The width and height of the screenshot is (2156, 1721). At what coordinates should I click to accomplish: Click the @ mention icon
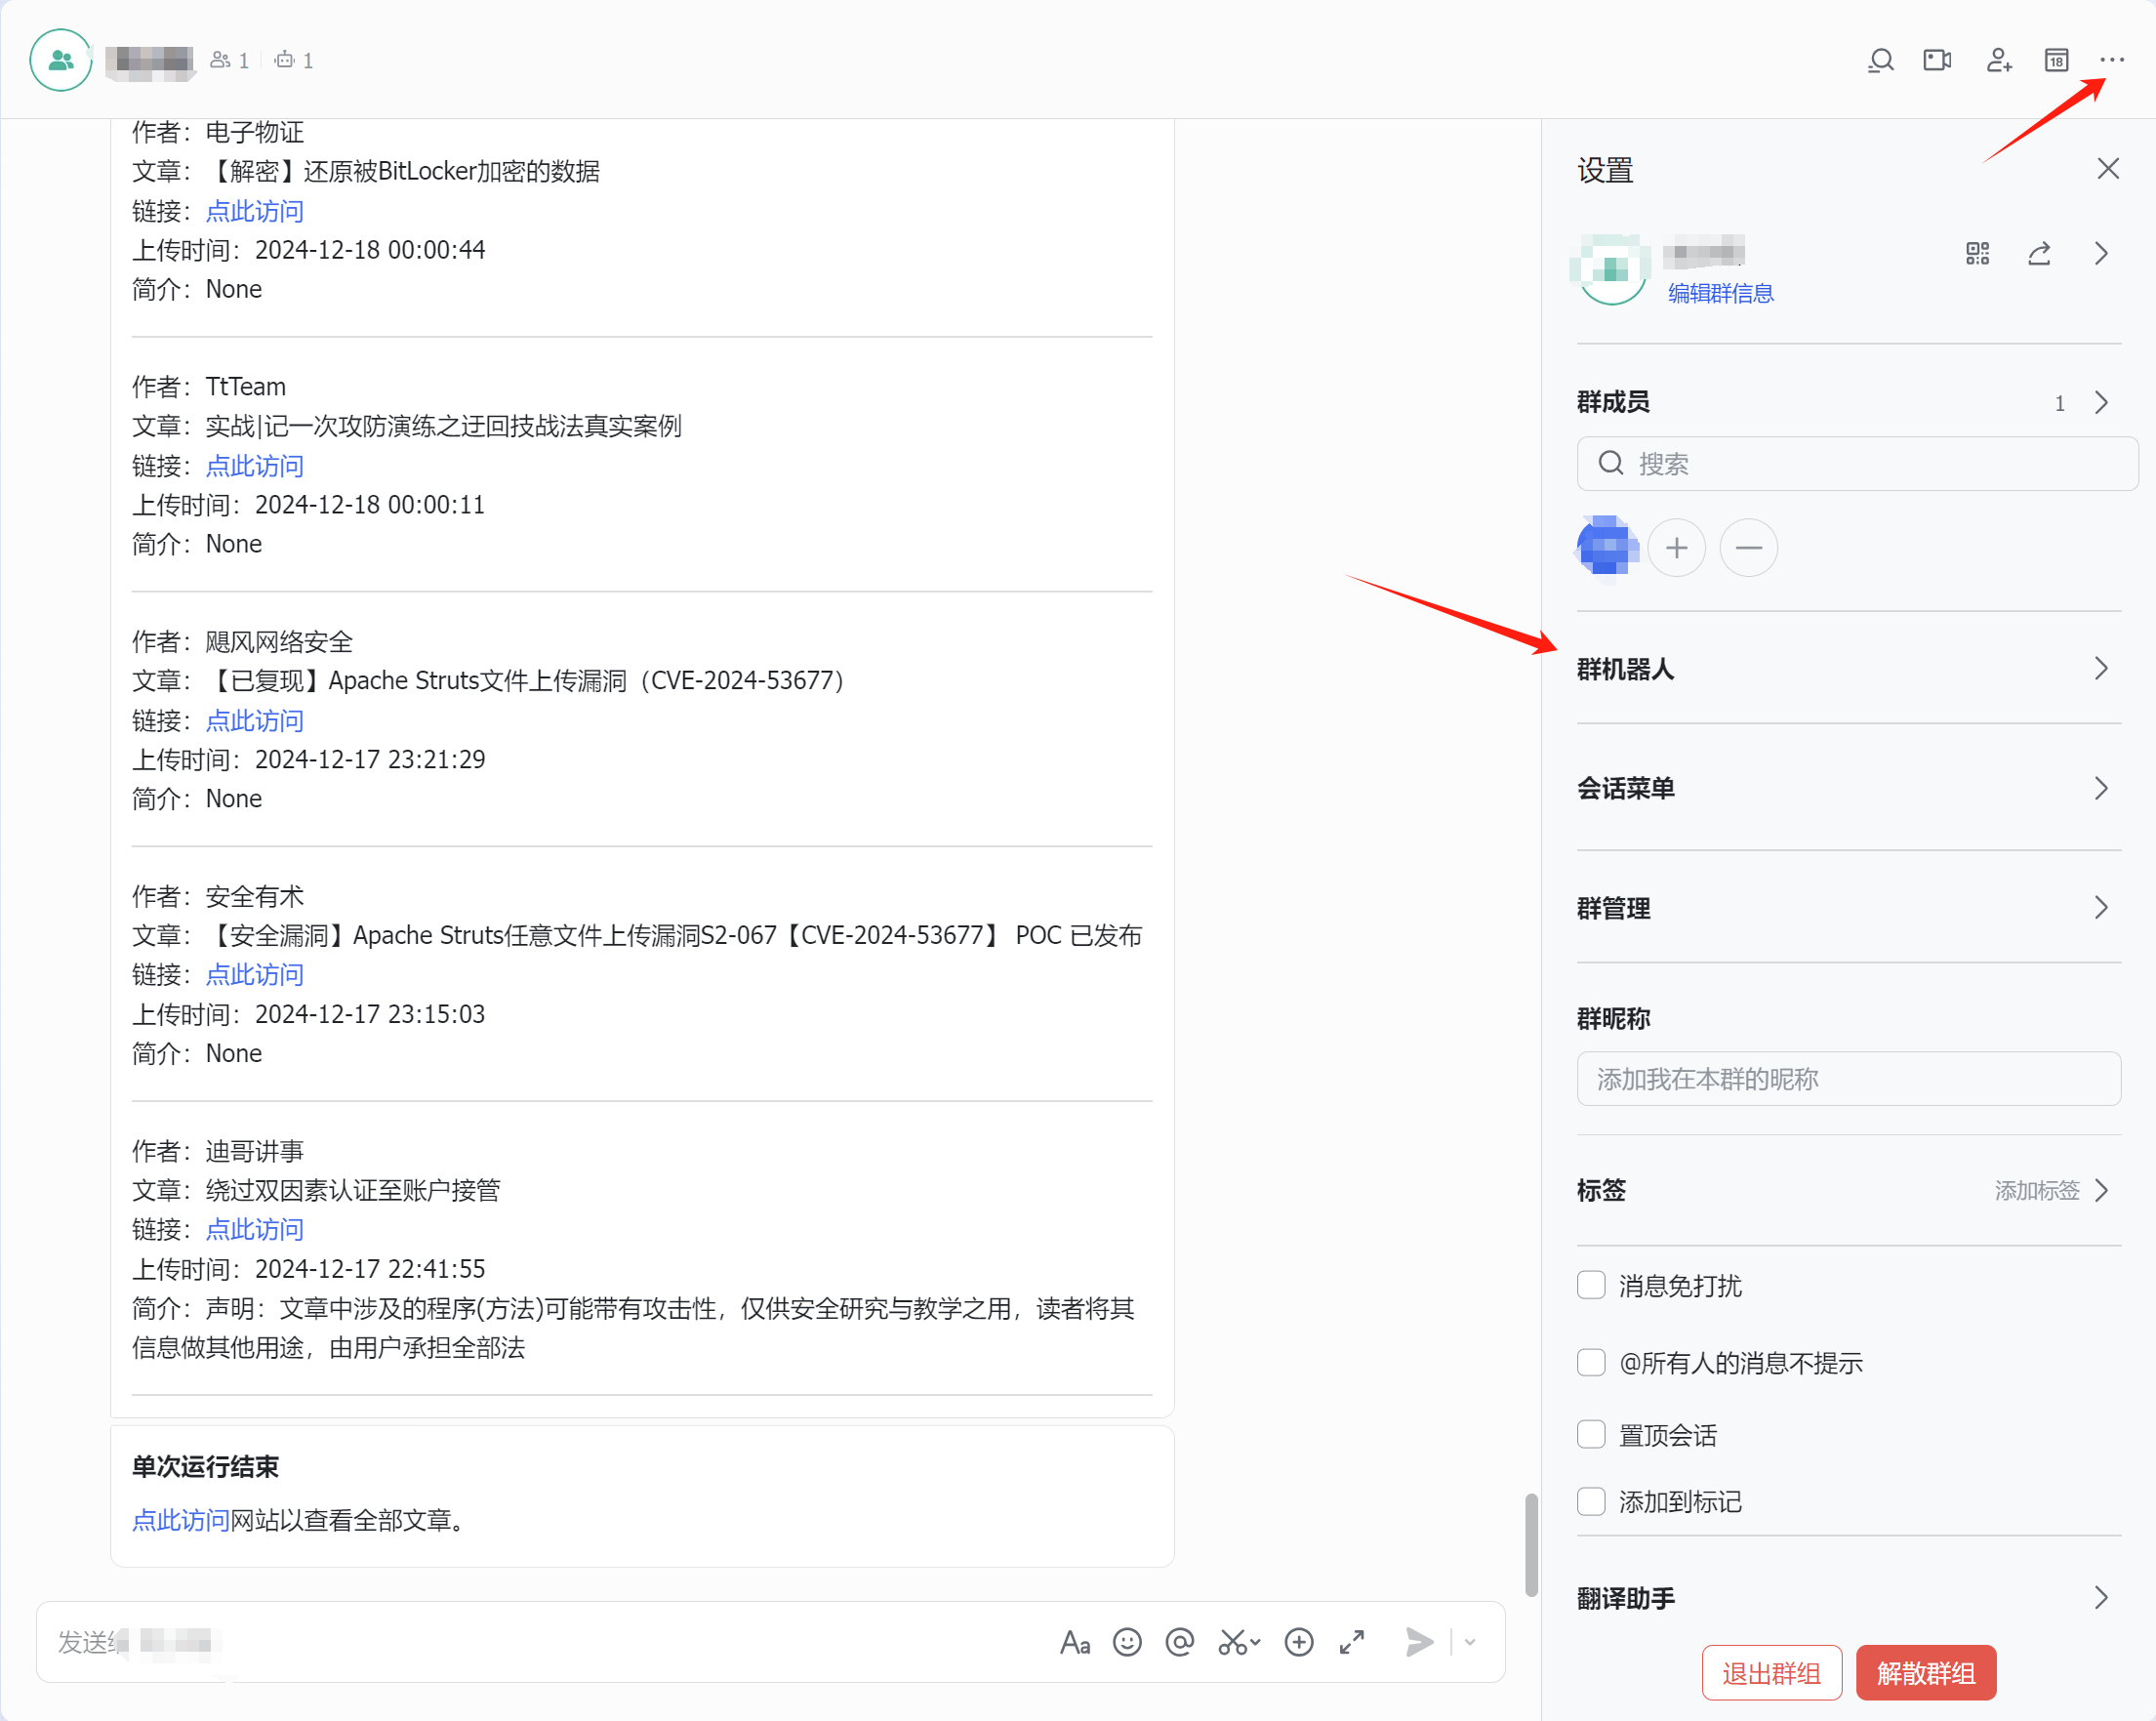pos(1180,1642)
